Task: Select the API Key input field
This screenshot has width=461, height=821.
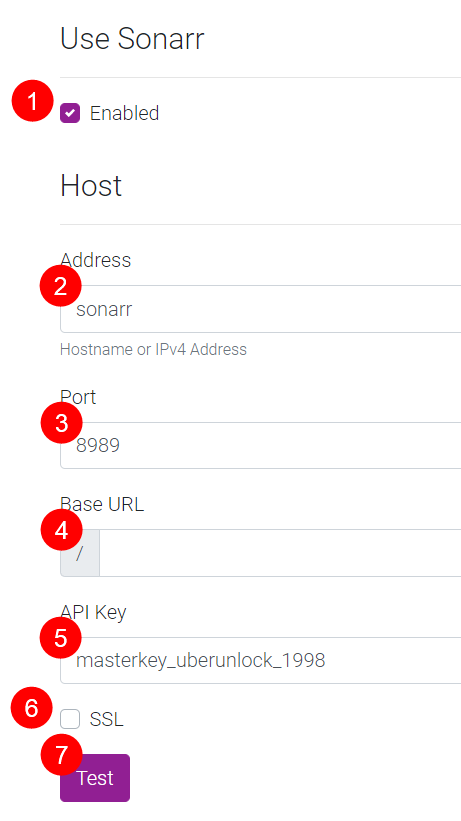Action: (x=260, y=660)
